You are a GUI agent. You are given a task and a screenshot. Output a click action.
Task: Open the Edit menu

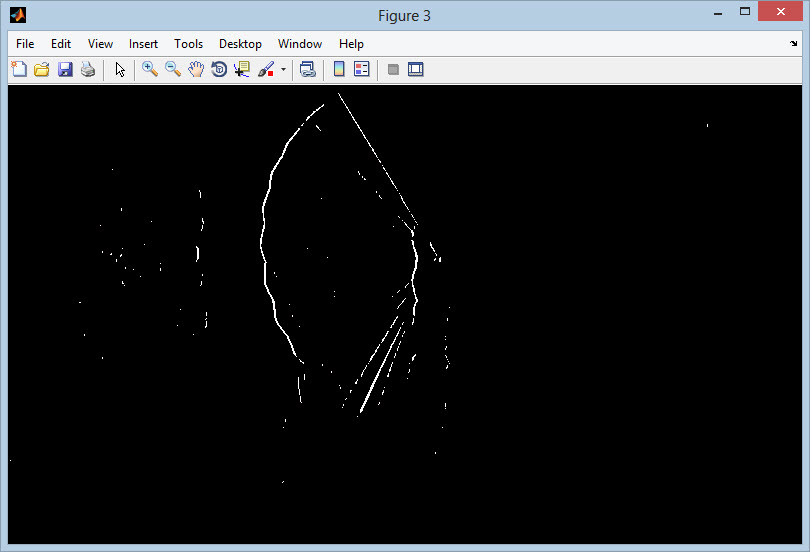click(61, 44)
